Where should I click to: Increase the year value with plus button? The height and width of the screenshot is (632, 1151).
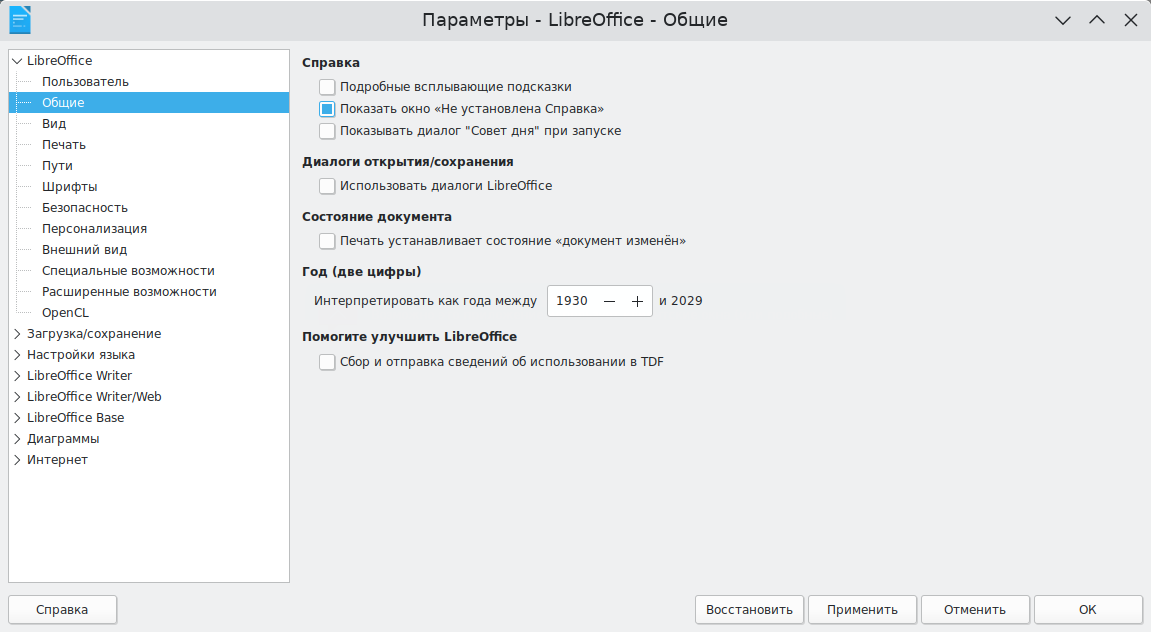point(637,301)
